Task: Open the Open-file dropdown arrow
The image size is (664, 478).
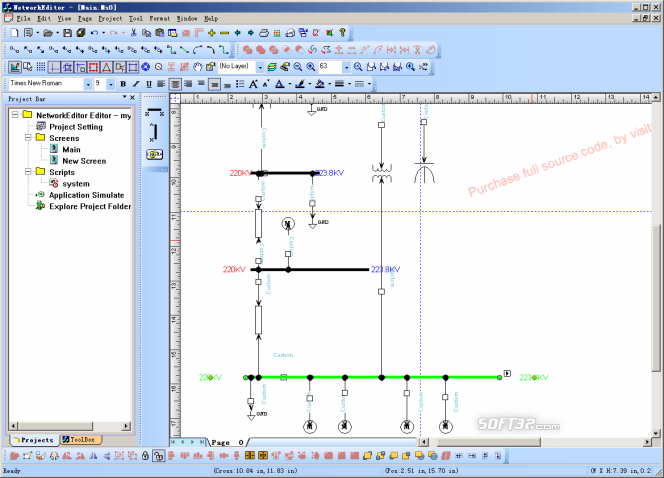Action: pos(57,33)
